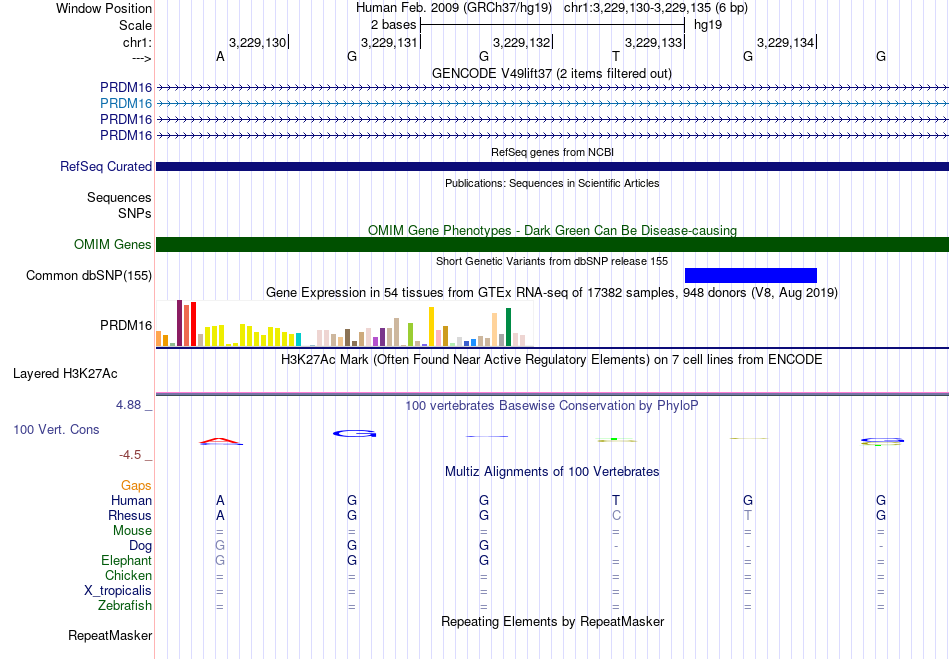Open H3K27Ac Mark ENCODE track title
Viewport: 950px width, 659px height.
[551, 360]
